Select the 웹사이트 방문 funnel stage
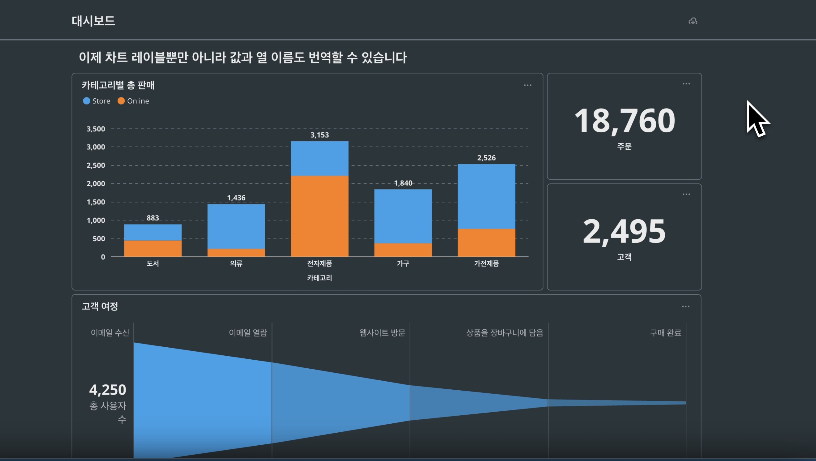 click(383, 332)
